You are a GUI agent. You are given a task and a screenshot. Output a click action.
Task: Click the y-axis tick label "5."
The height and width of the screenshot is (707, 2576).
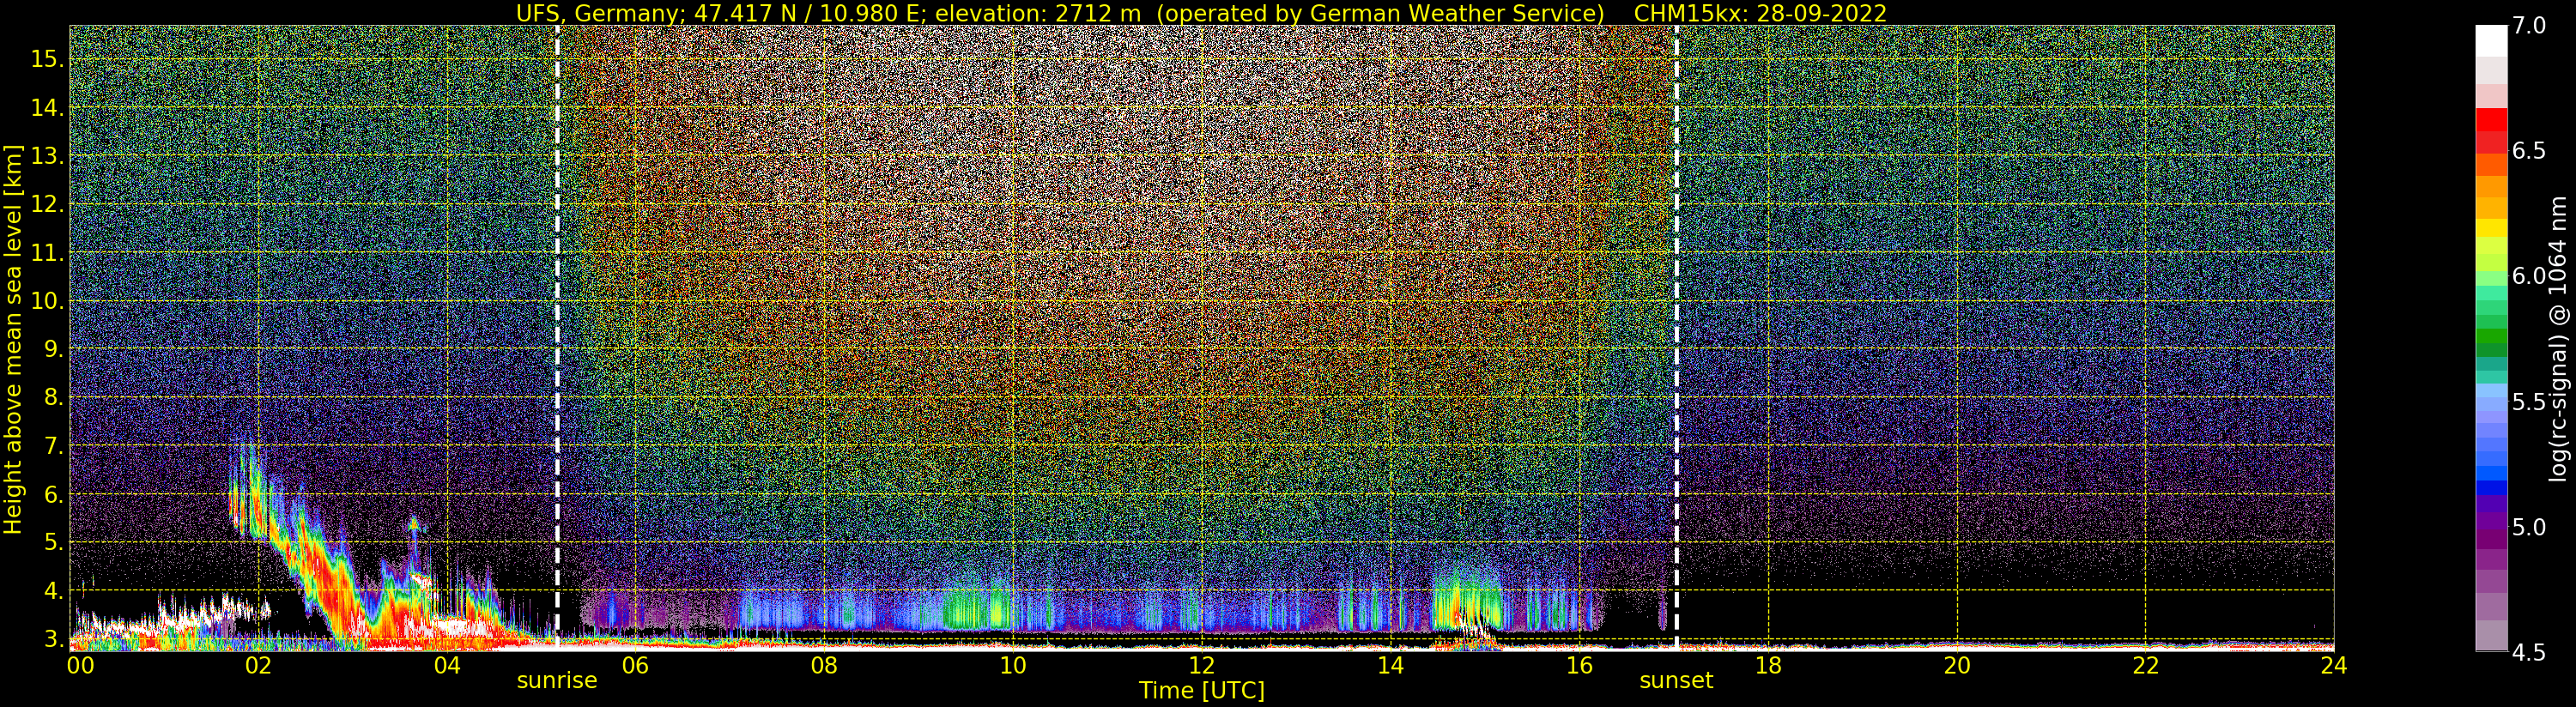[53, 542]
